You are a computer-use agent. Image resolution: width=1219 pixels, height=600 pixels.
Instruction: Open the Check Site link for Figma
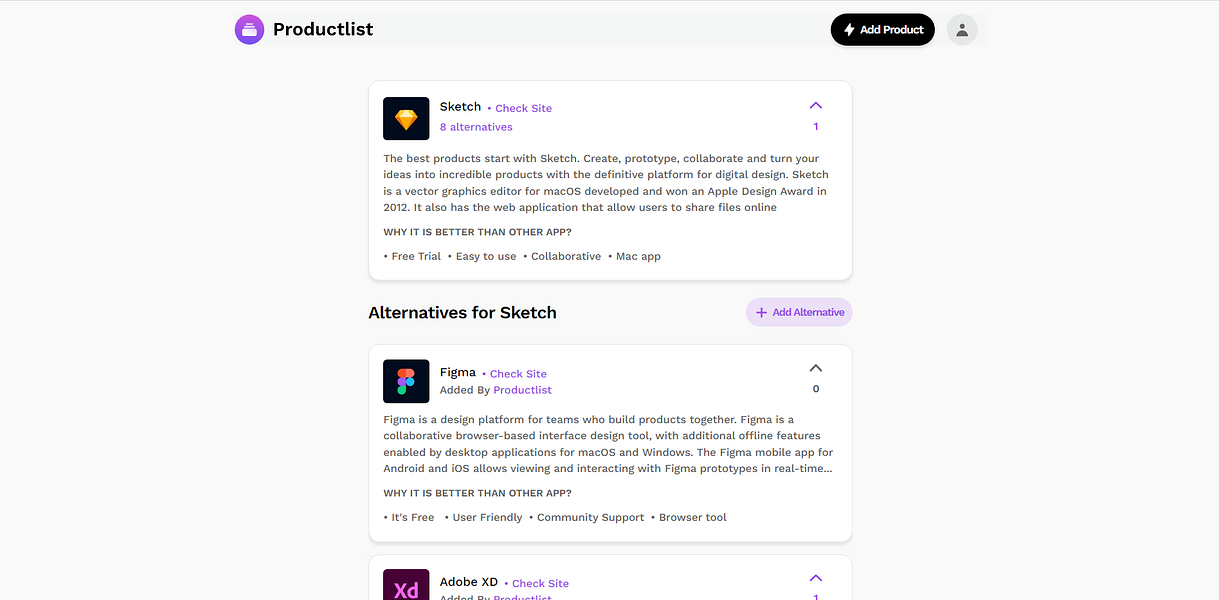click(517, 373)
